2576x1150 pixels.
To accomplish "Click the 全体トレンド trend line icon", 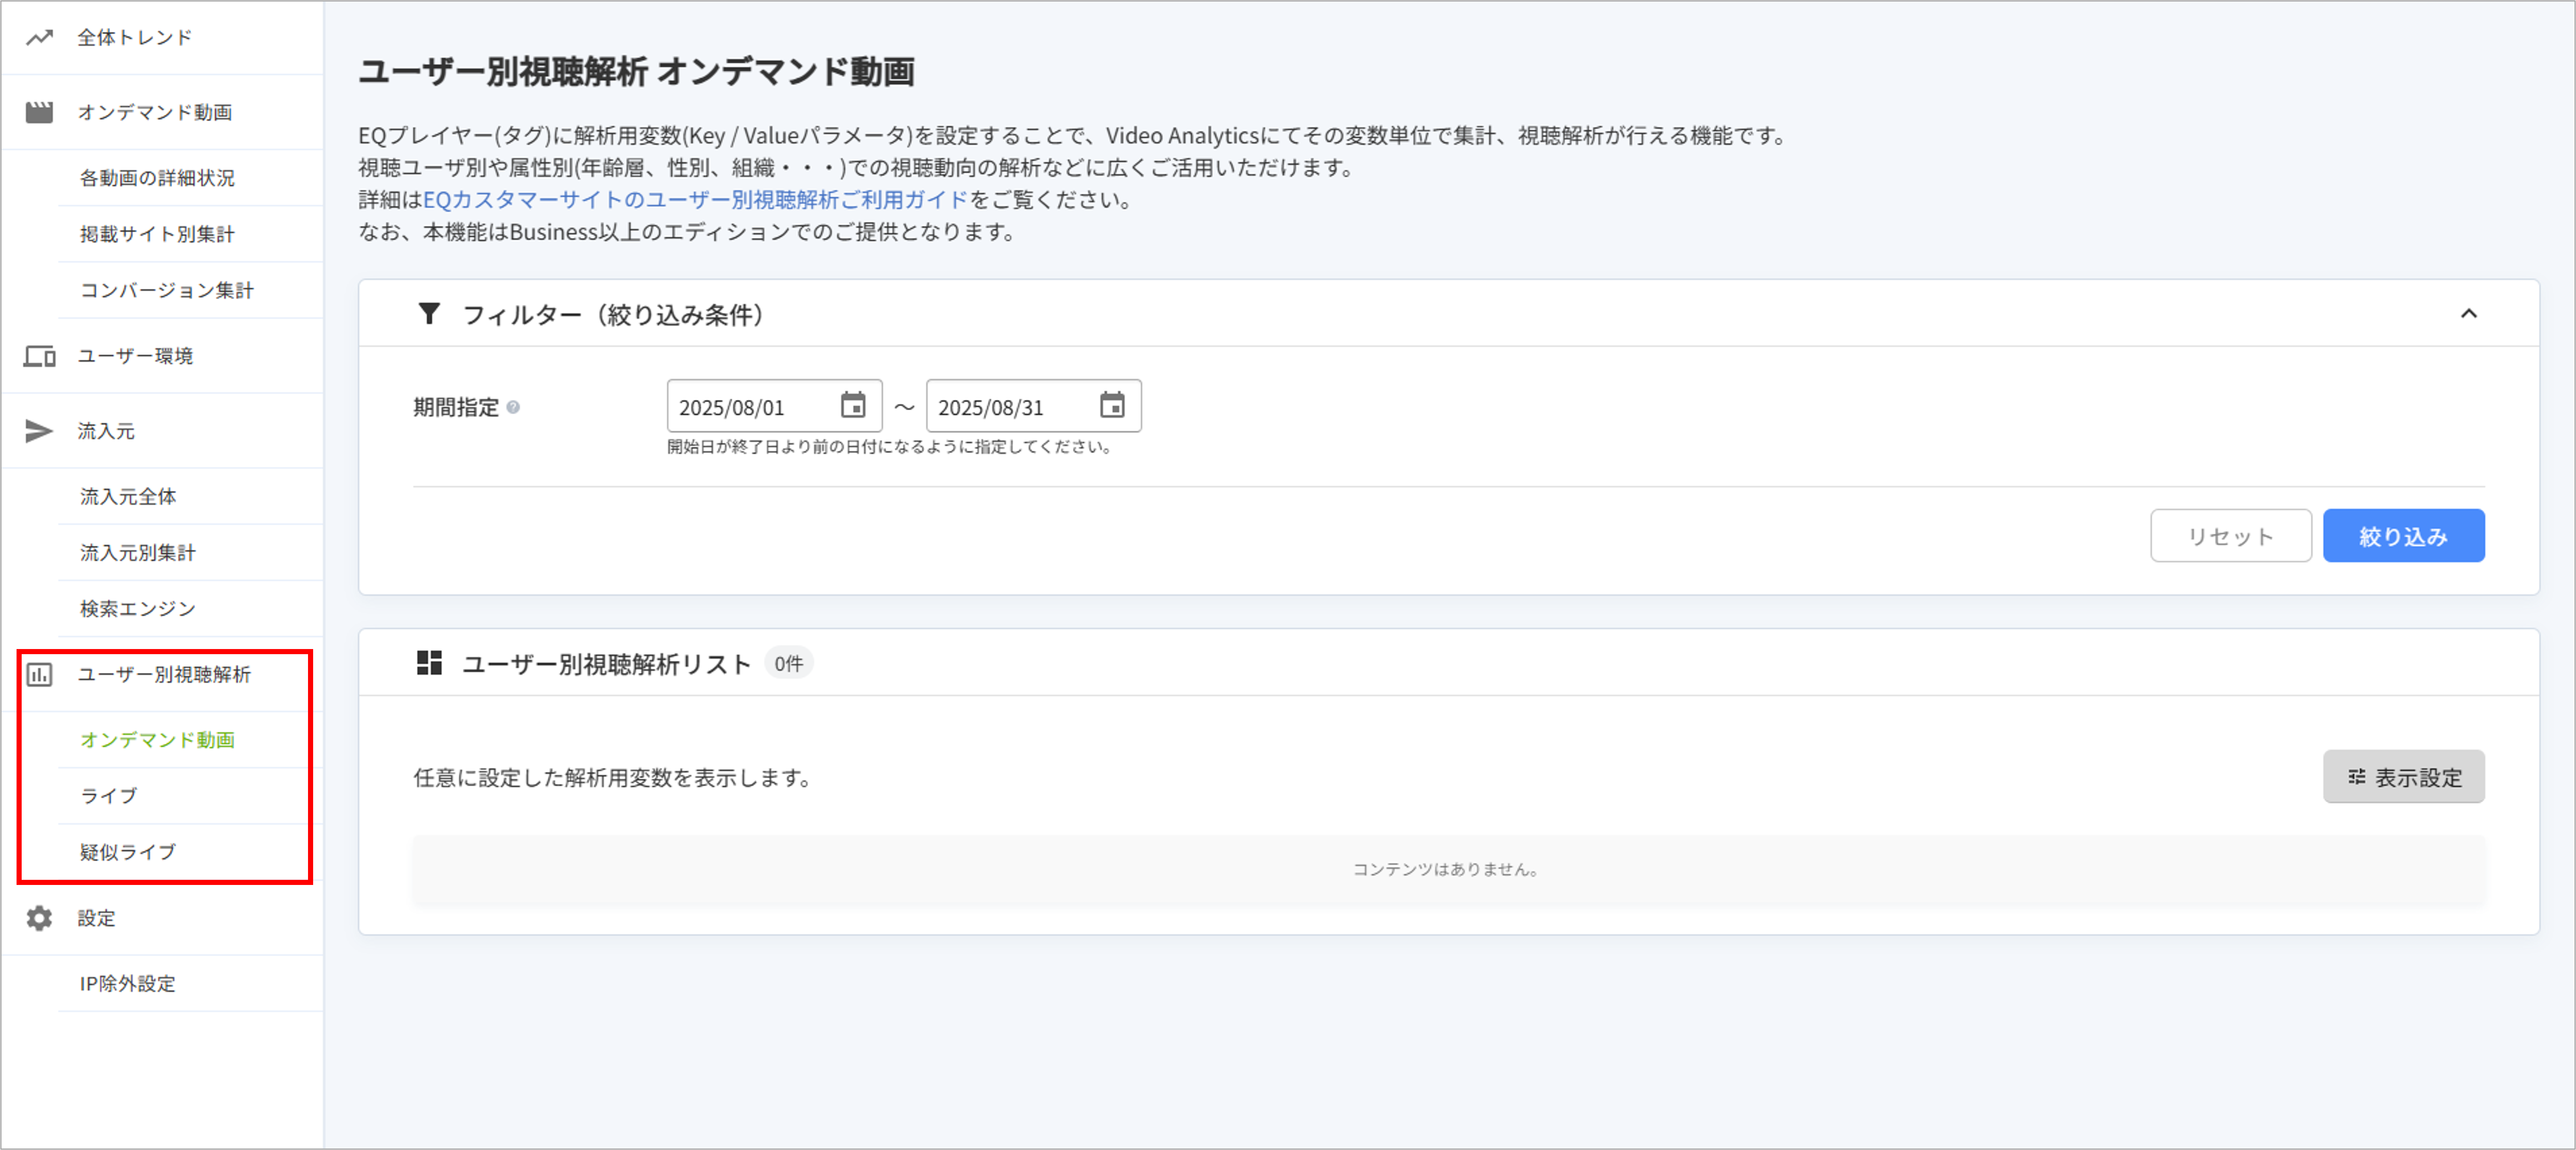I will point(39,38).
